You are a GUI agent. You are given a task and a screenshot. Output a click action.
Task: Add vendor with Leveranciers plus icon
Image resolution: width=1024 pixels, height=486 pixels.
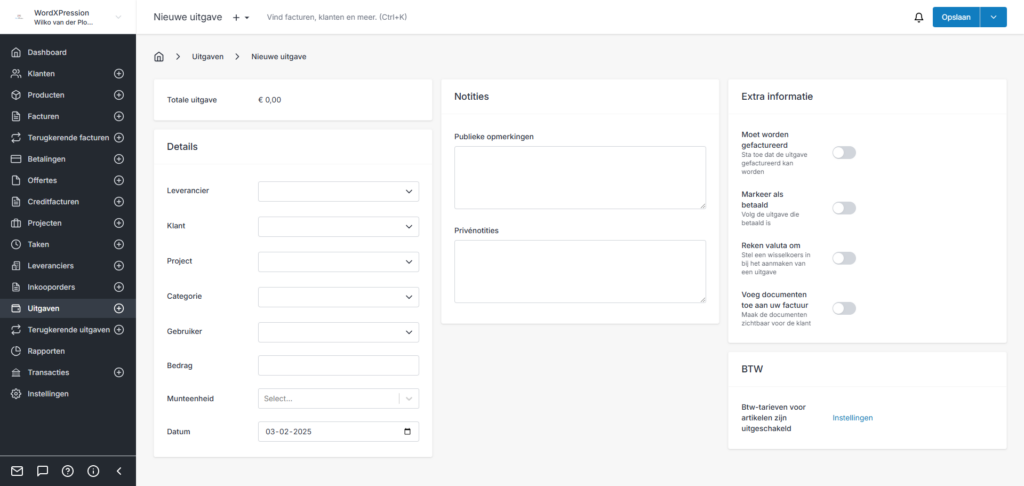tap(119, 266)
